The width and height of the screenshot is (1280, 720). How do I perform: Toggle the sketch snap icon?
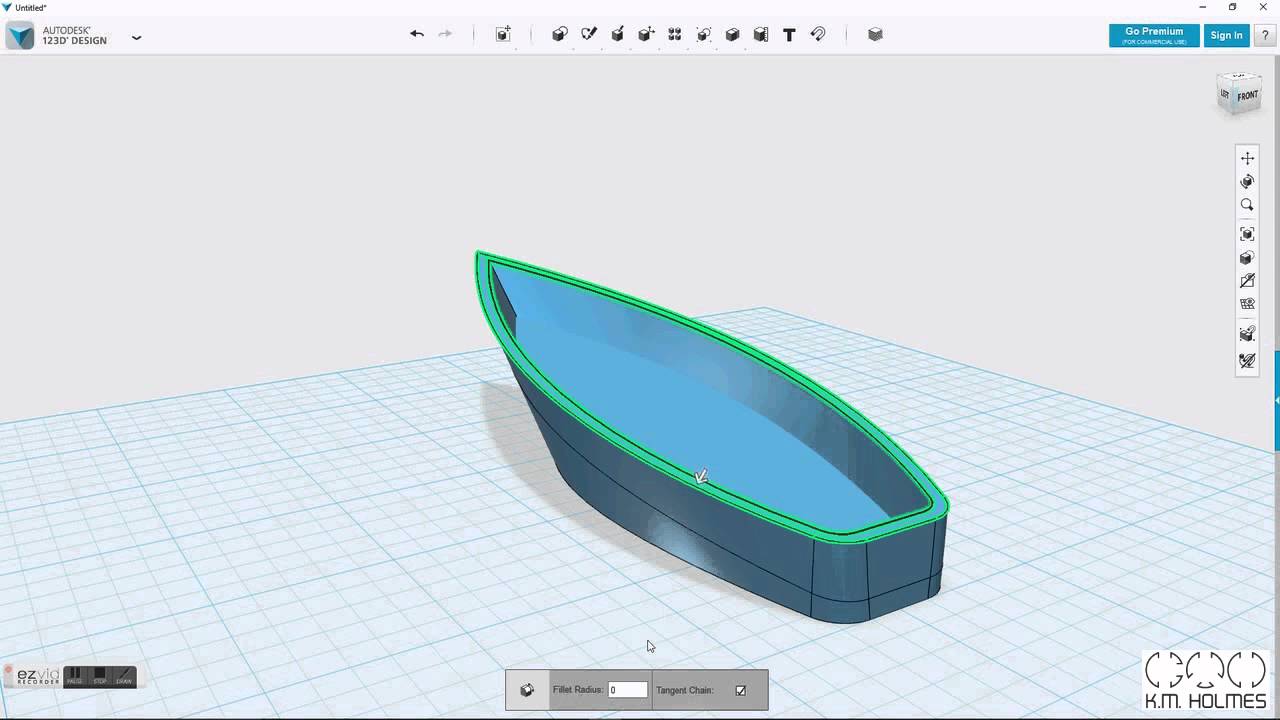click(1247, 360)
